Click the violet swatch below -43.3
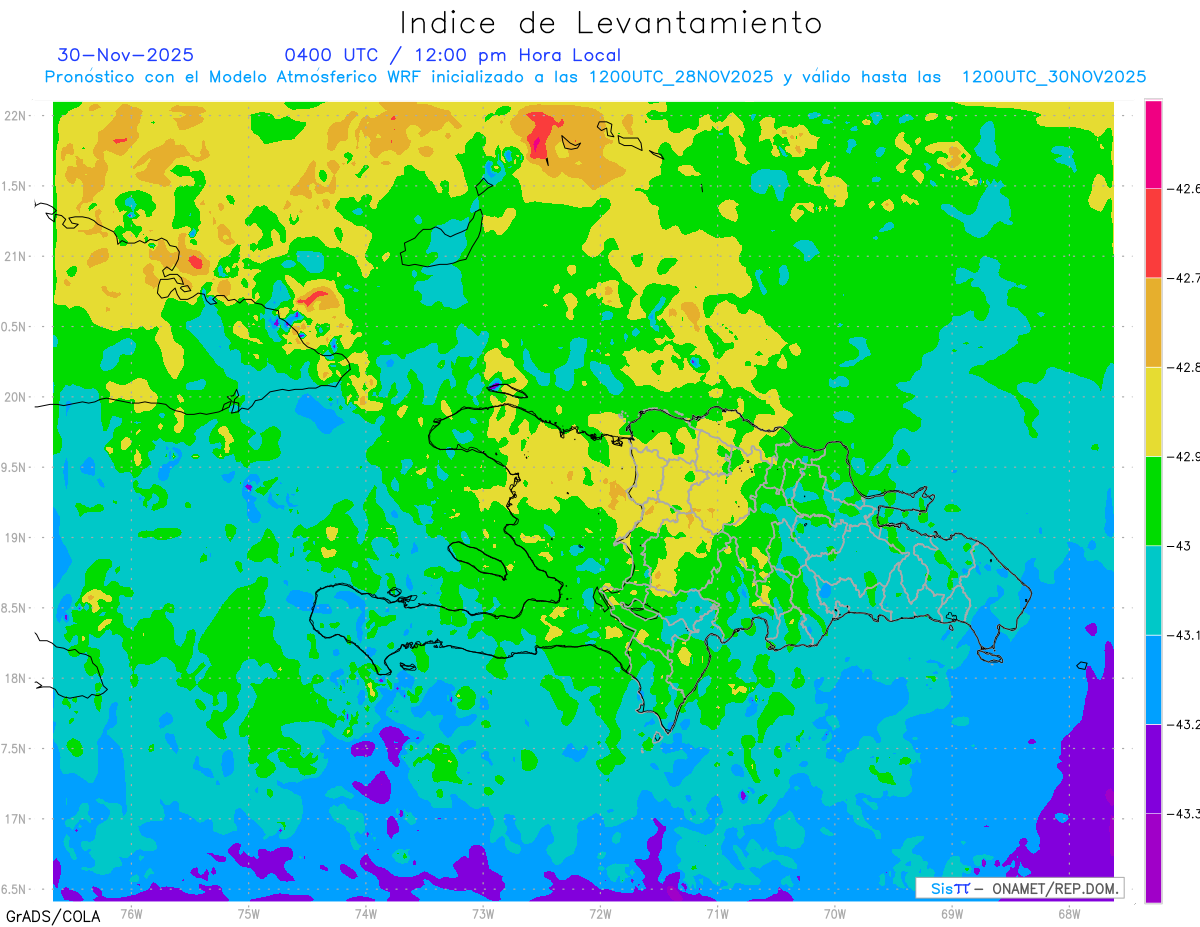 [1153, 857]
